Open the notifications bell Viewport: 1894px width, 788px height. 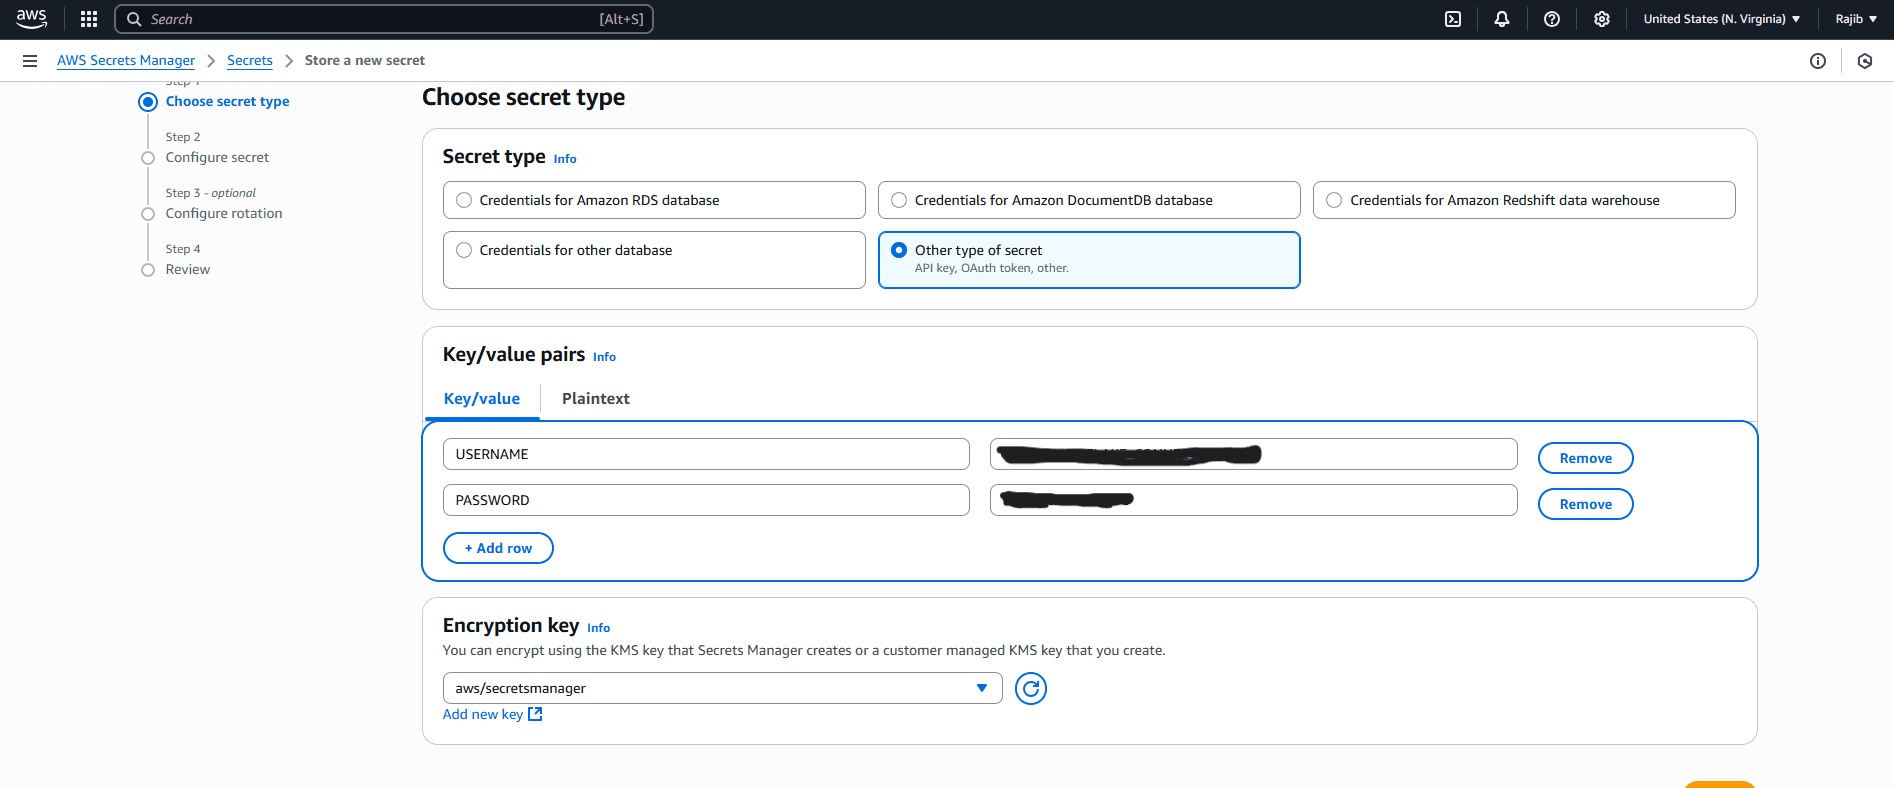1502,19
